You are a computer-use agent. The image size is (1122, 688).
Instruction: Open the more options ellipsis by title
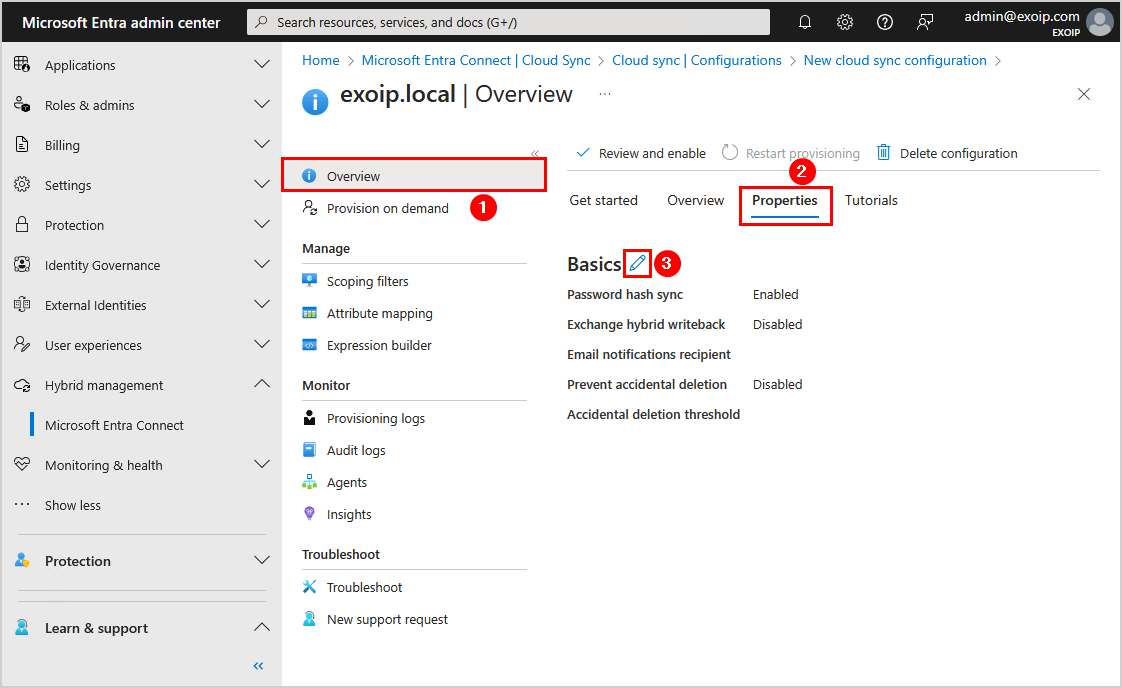point(605,94)
